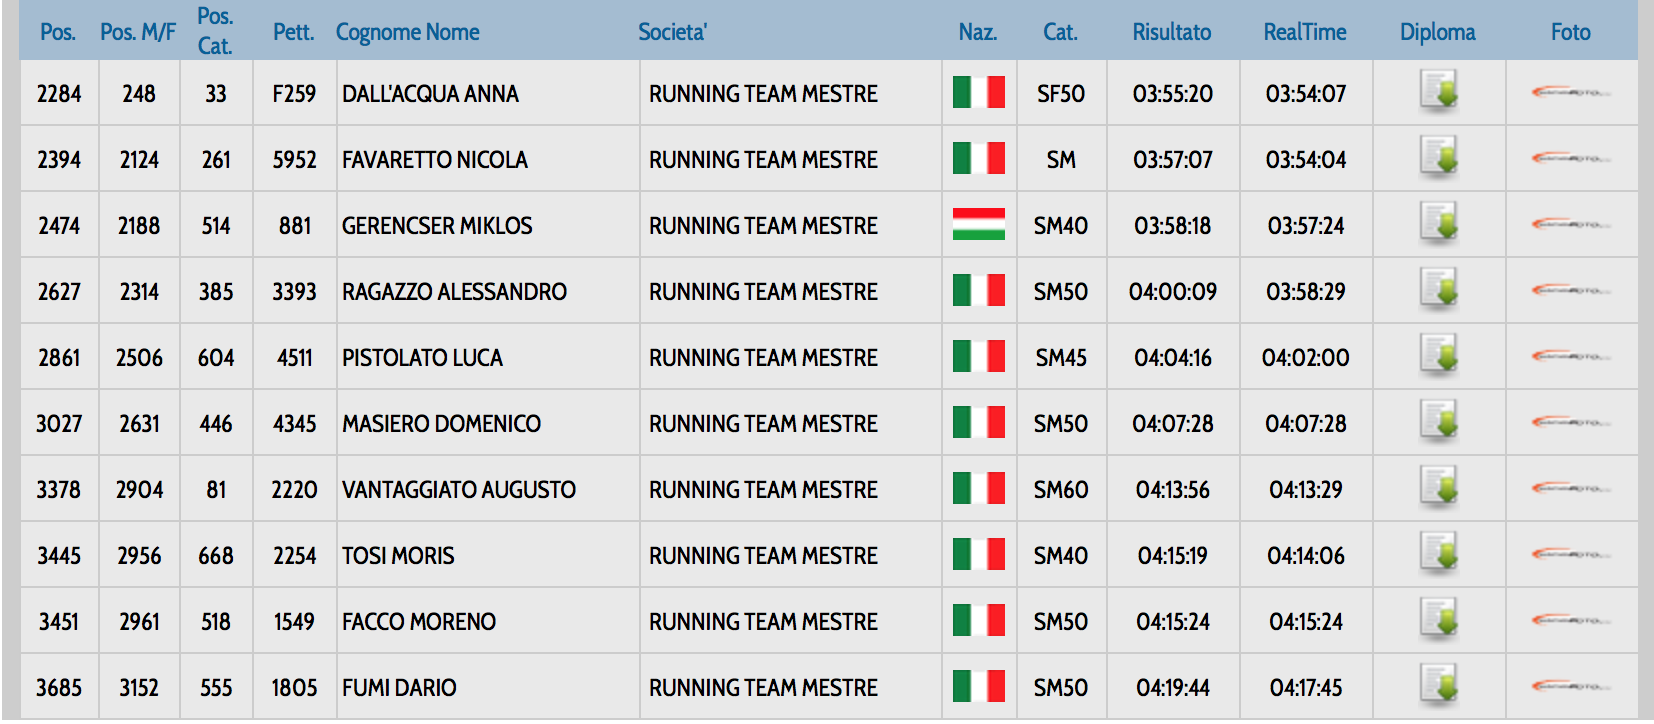Screen dimensions: 1654x724
Task: Open photo link for Ragazzo Alessandro
Action: [1570, 291]
